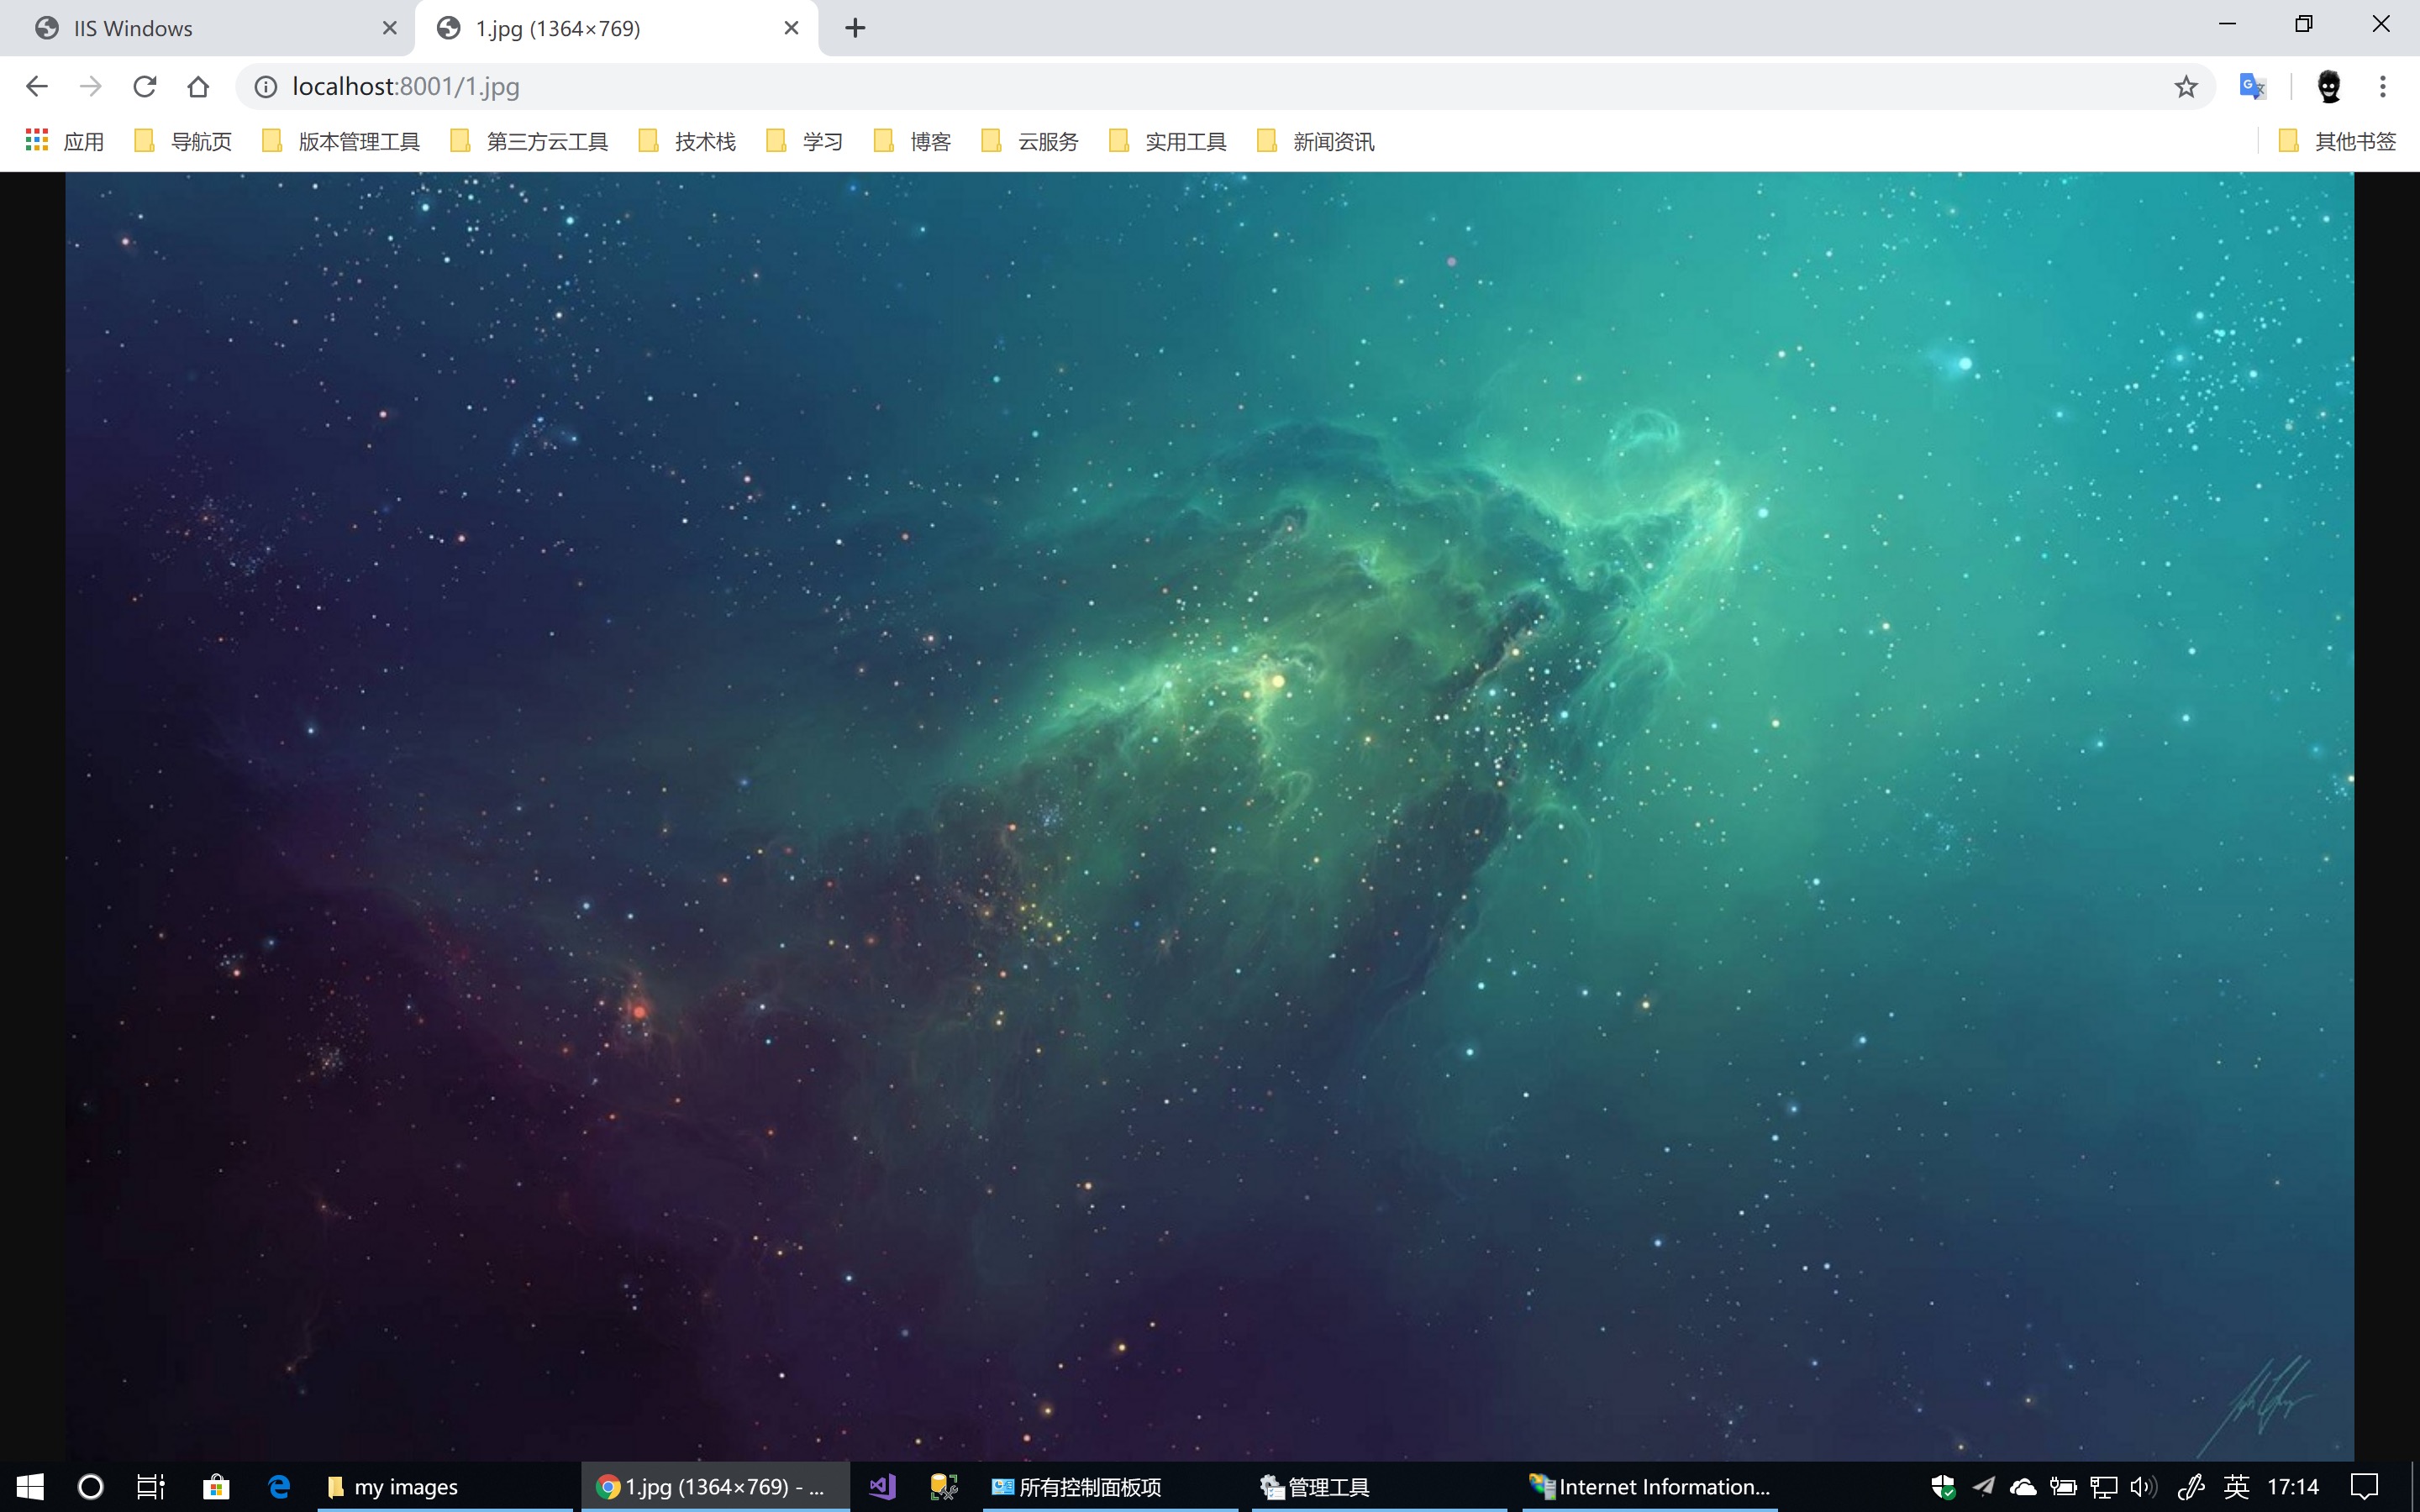This screenshot has height=1512, width=2420.
Task: Go back using the browser back arrow
Action: [x=37, y=87]
